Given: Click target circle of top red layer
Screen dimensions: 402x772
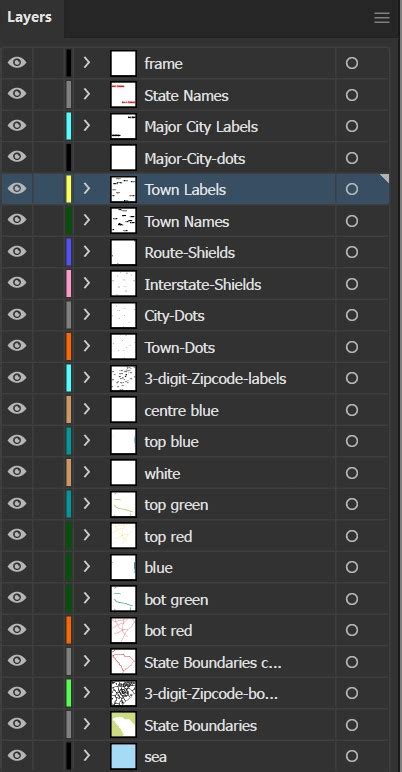Looking at the screenshot, I should [x=352, y=536].
